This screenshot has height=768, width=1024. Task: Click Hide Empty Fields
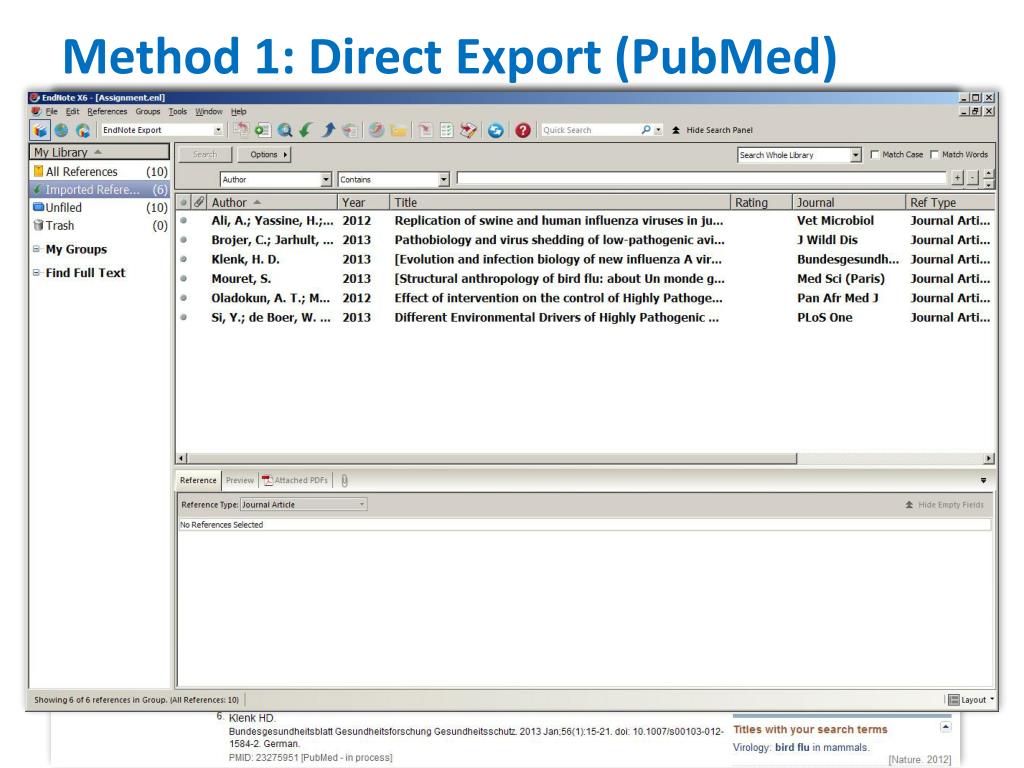[x=944, y=505]
